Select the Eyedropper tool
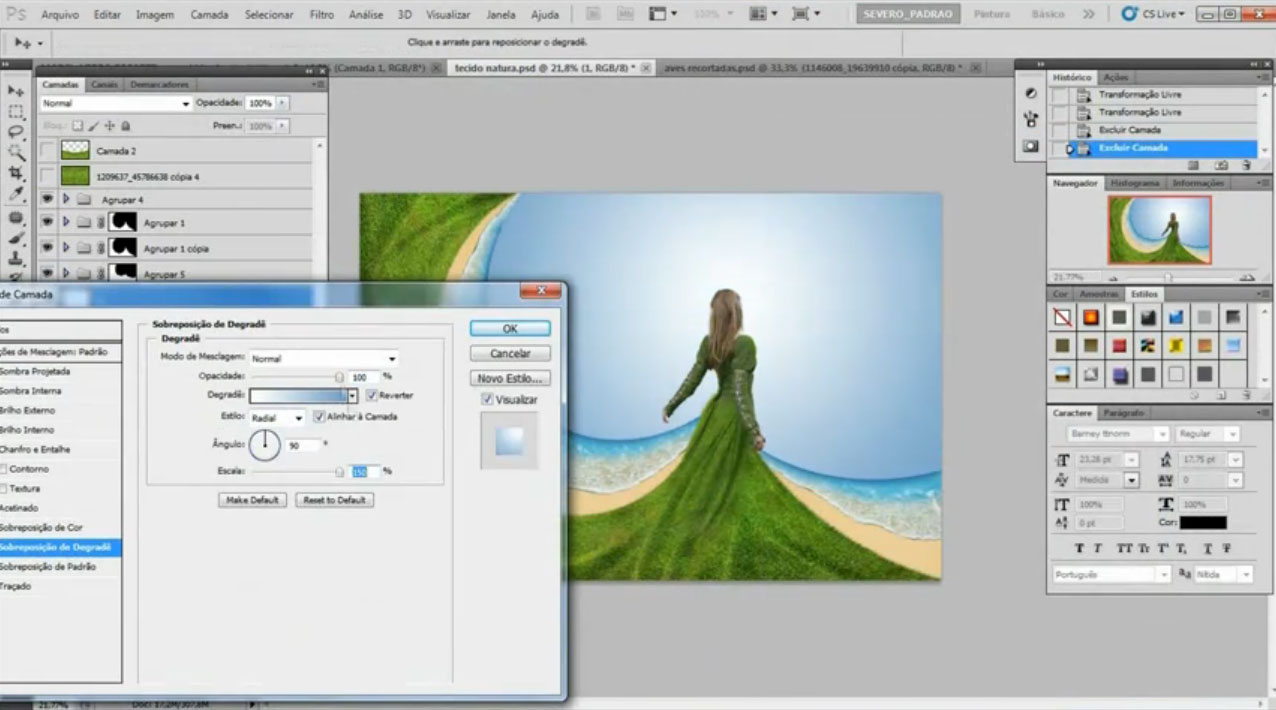The image size is (1276, 710). pyautogui.click(x=16, y=194)
